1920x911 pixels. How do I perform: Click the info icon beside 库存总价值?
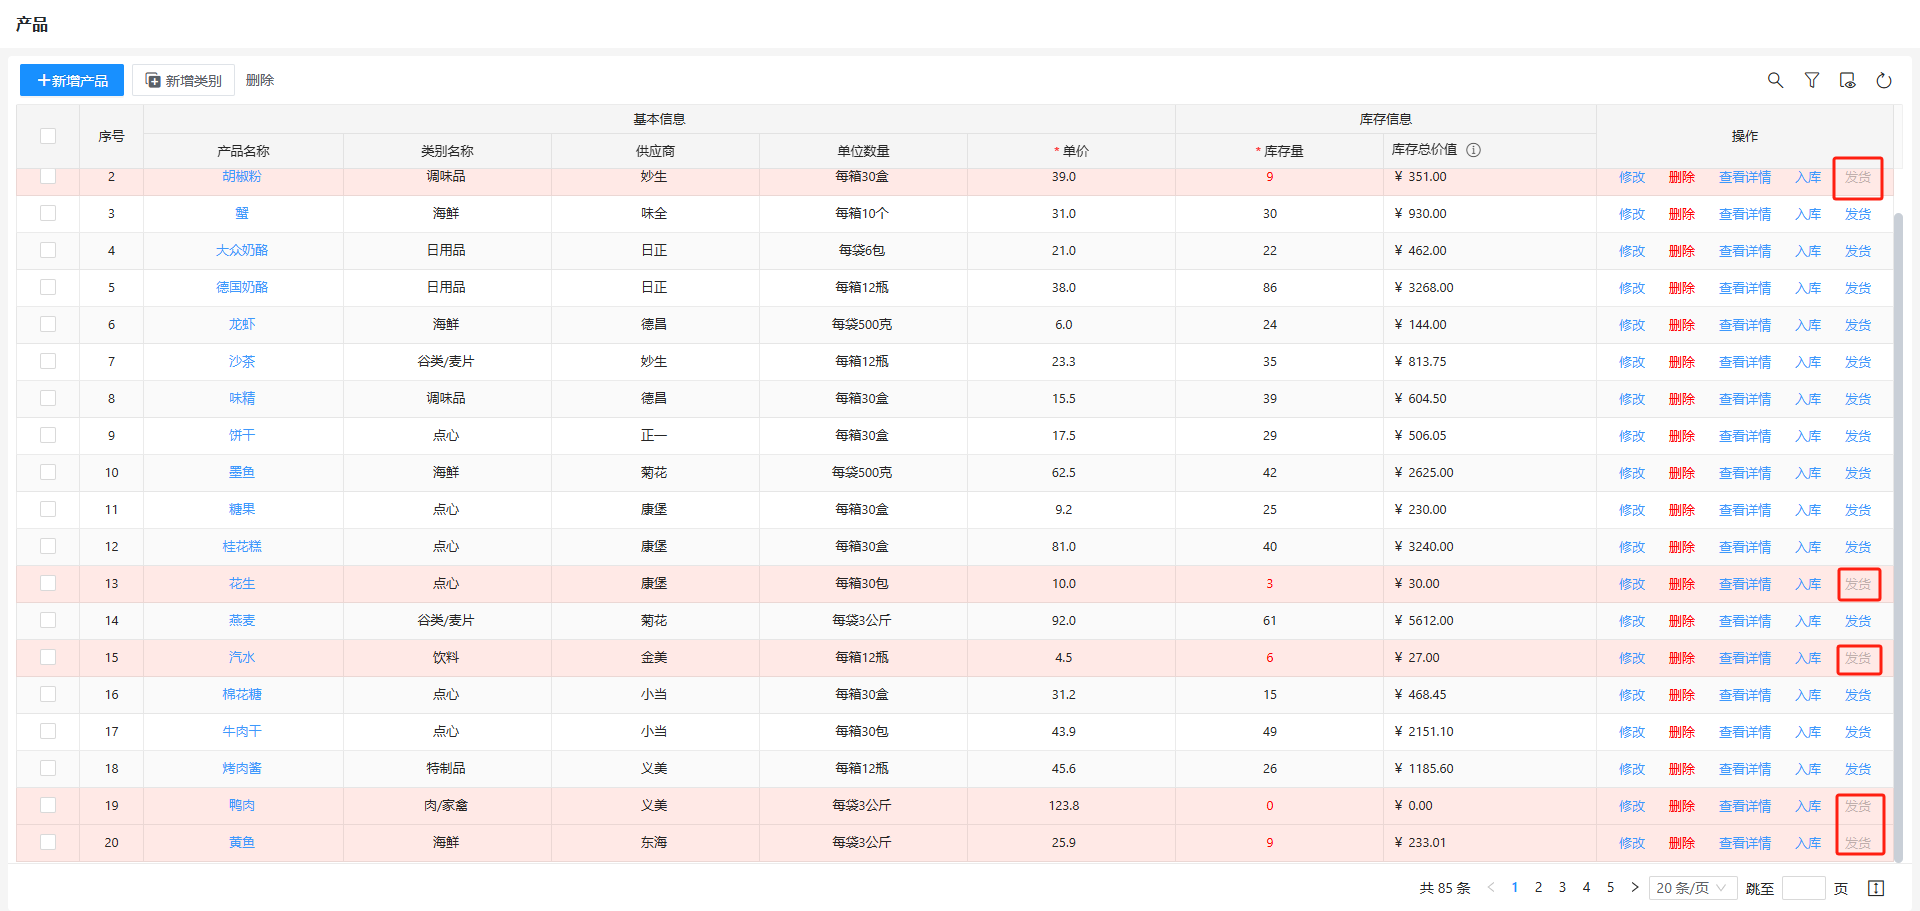pos(1473,150)
